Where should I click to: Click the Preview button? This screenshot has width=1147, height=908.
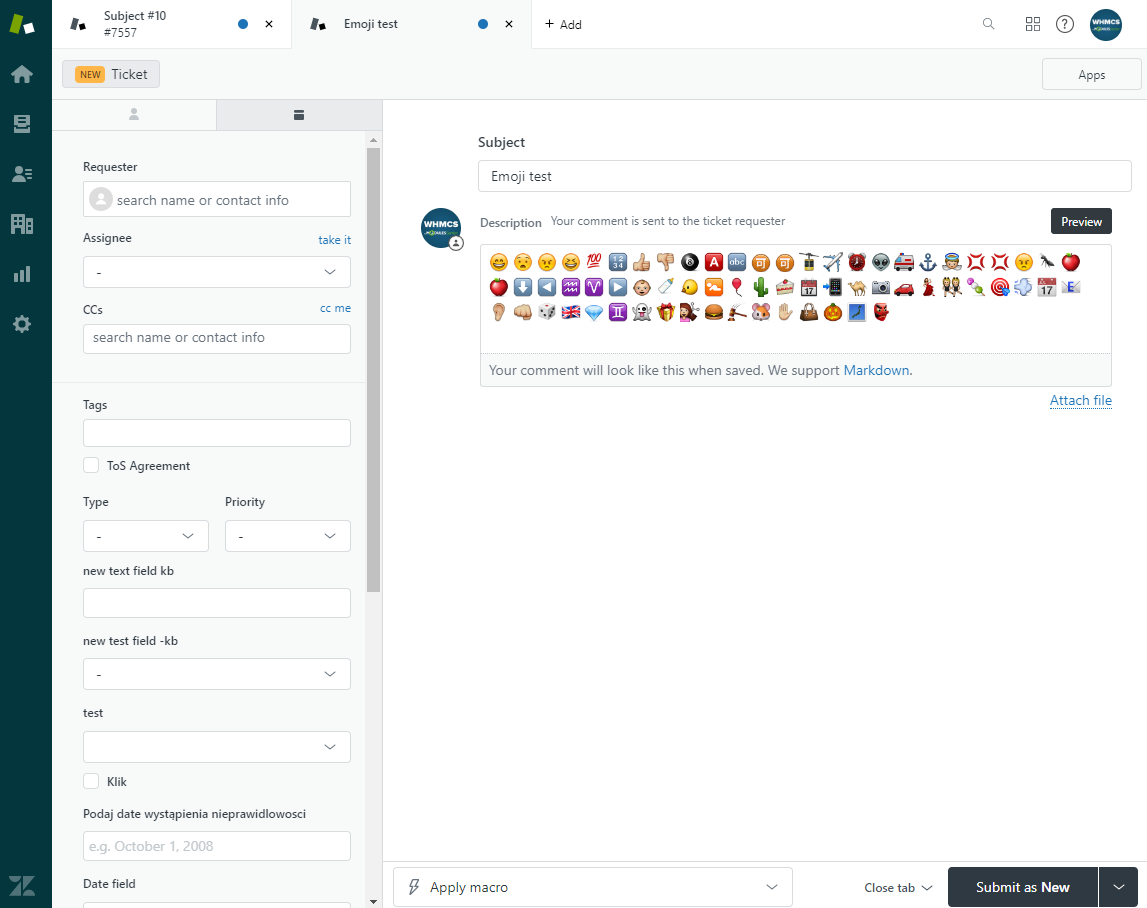pyautogui.click(x=1081, y=222)
